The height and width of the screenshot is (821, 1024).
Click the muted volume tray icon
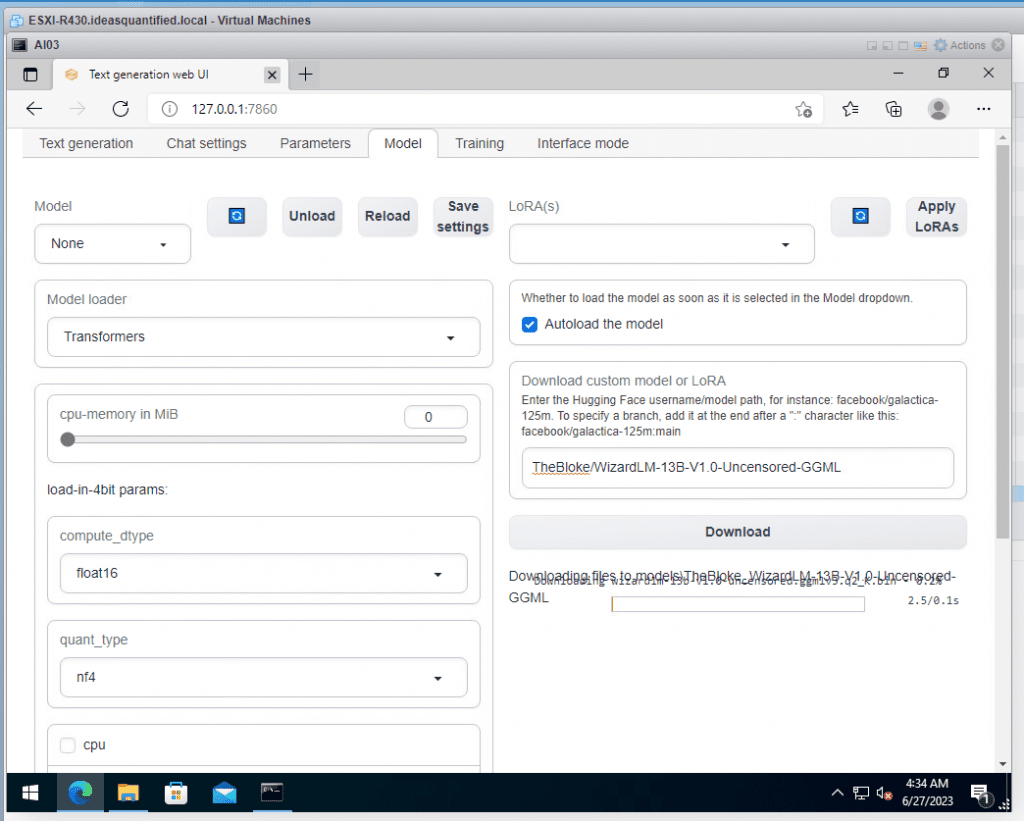click(x=884, y=793)
